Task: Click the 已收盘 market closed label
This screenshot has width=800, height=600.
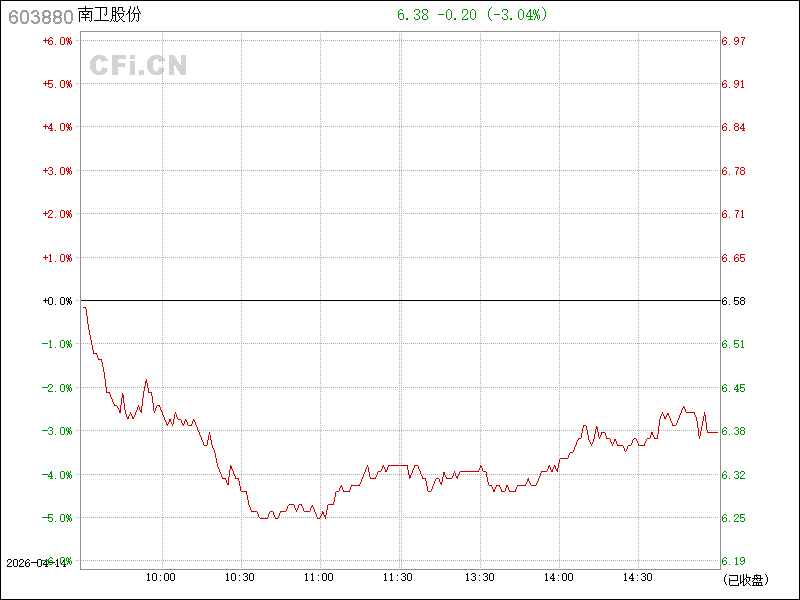Action: (745, 579)
